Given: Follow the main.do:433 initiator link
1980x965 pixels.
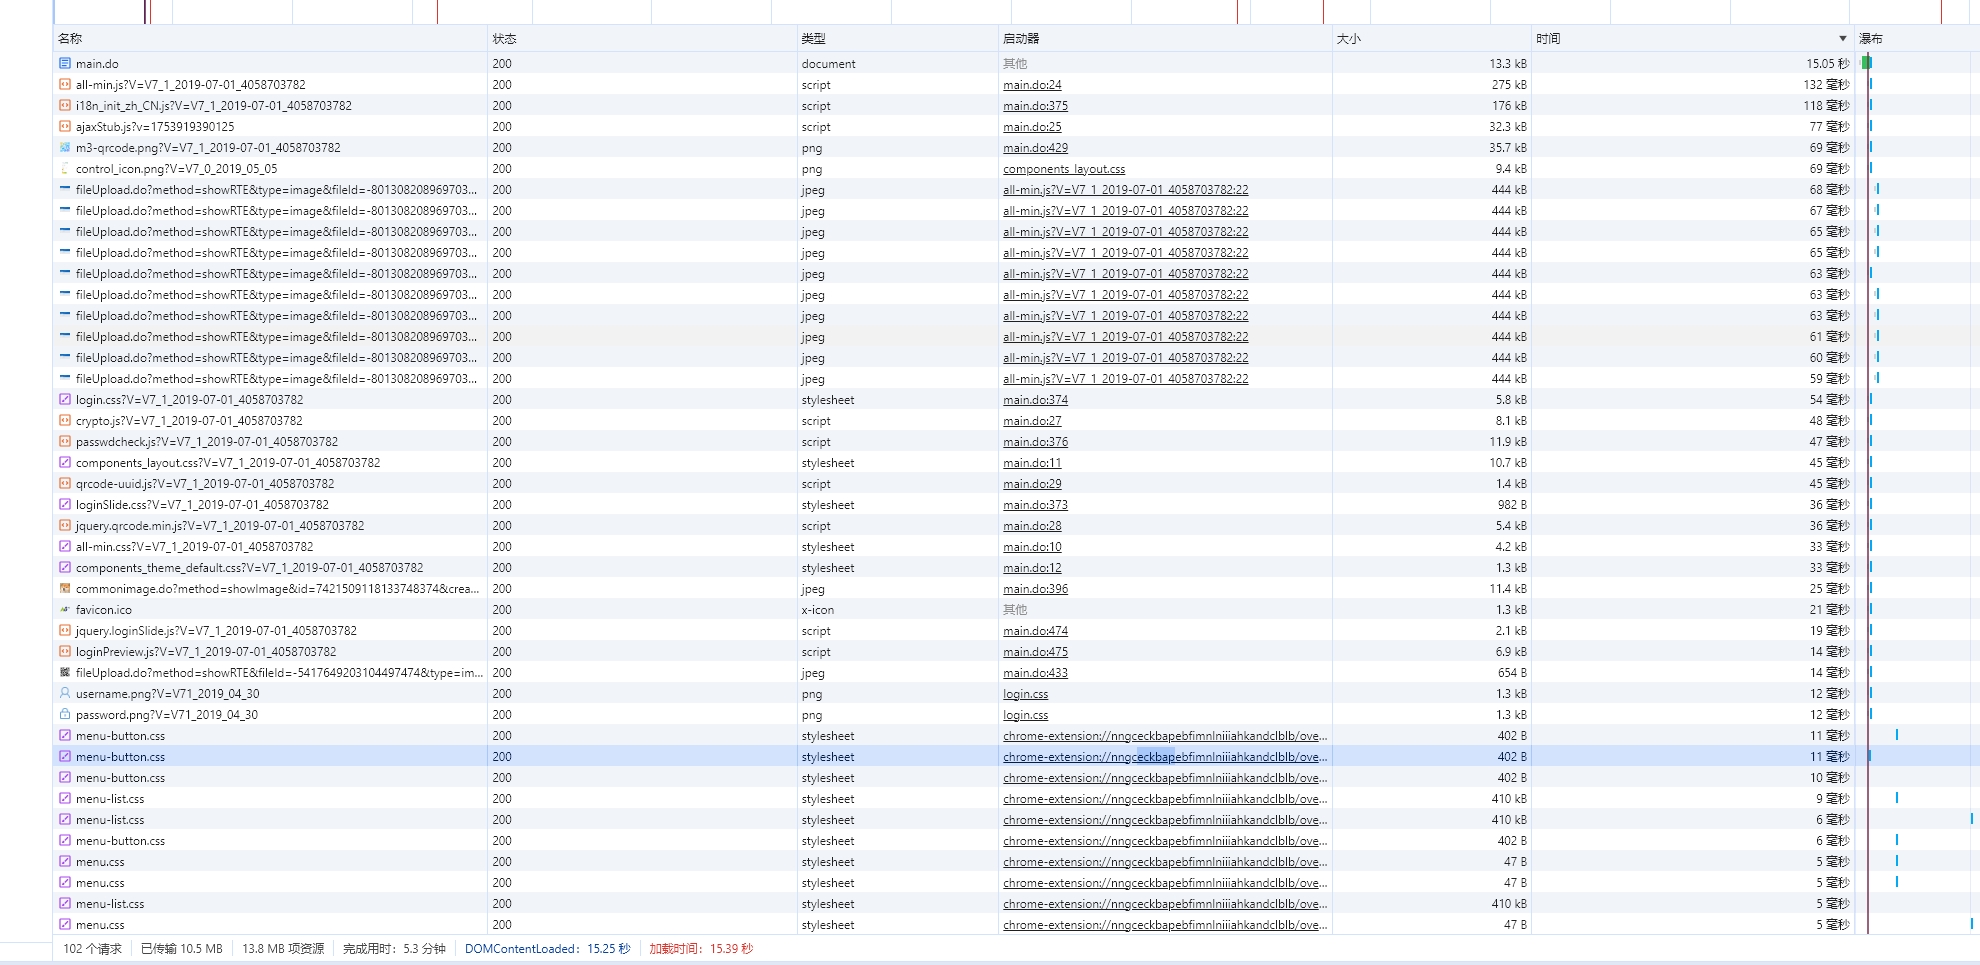Looking at the screenshot, I should tap(1035, 673).
